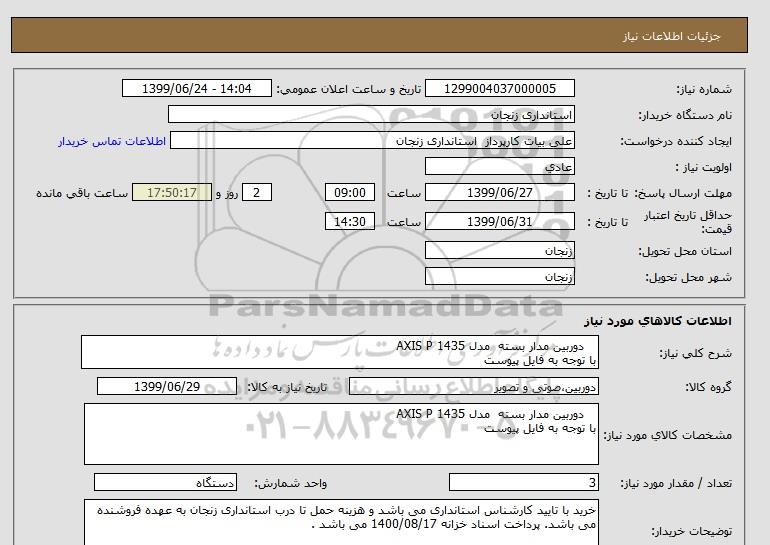Click label اولویت نیاز

coord(703,167)
